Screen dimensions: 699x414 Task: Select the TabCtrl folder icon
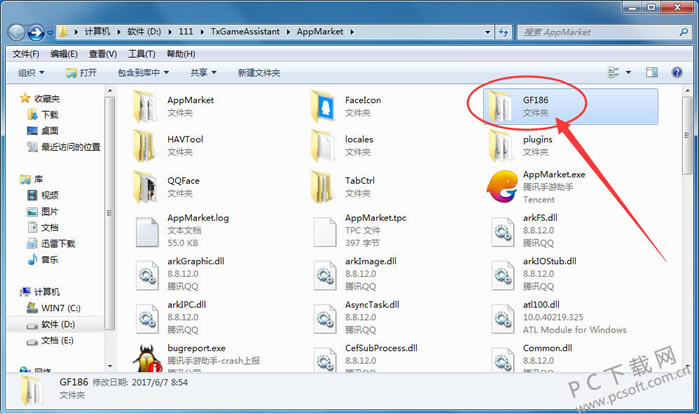tap(324, 187)
